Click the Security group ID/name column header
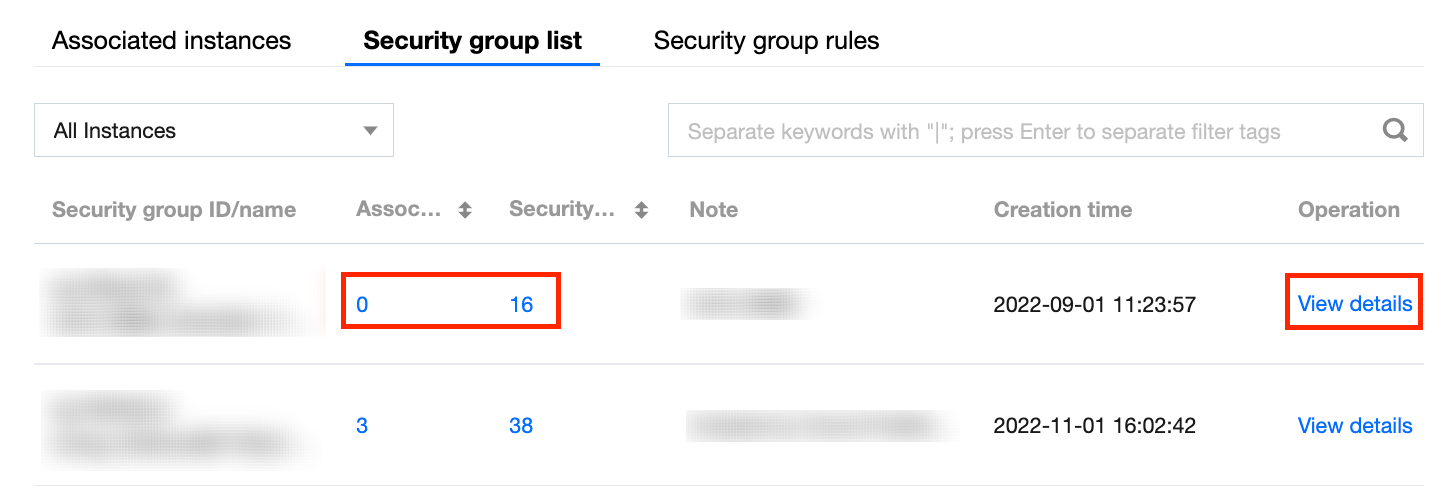This screenshot has width=1444, height=494. pyautogui.click(x=174, y=210)
